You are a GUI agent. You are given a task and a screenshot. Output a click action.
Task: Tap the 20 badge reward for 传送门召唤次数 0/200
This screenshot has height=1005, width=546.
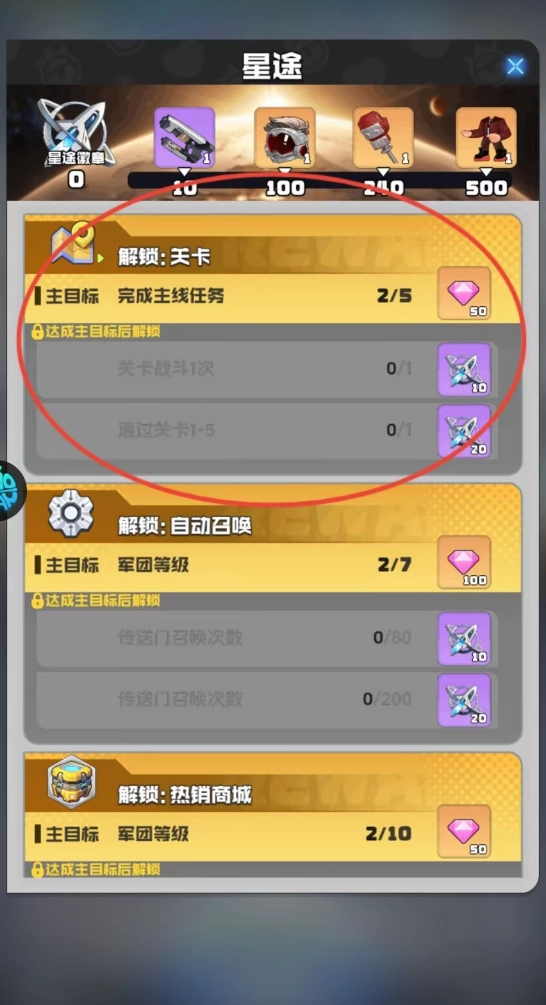464,700
